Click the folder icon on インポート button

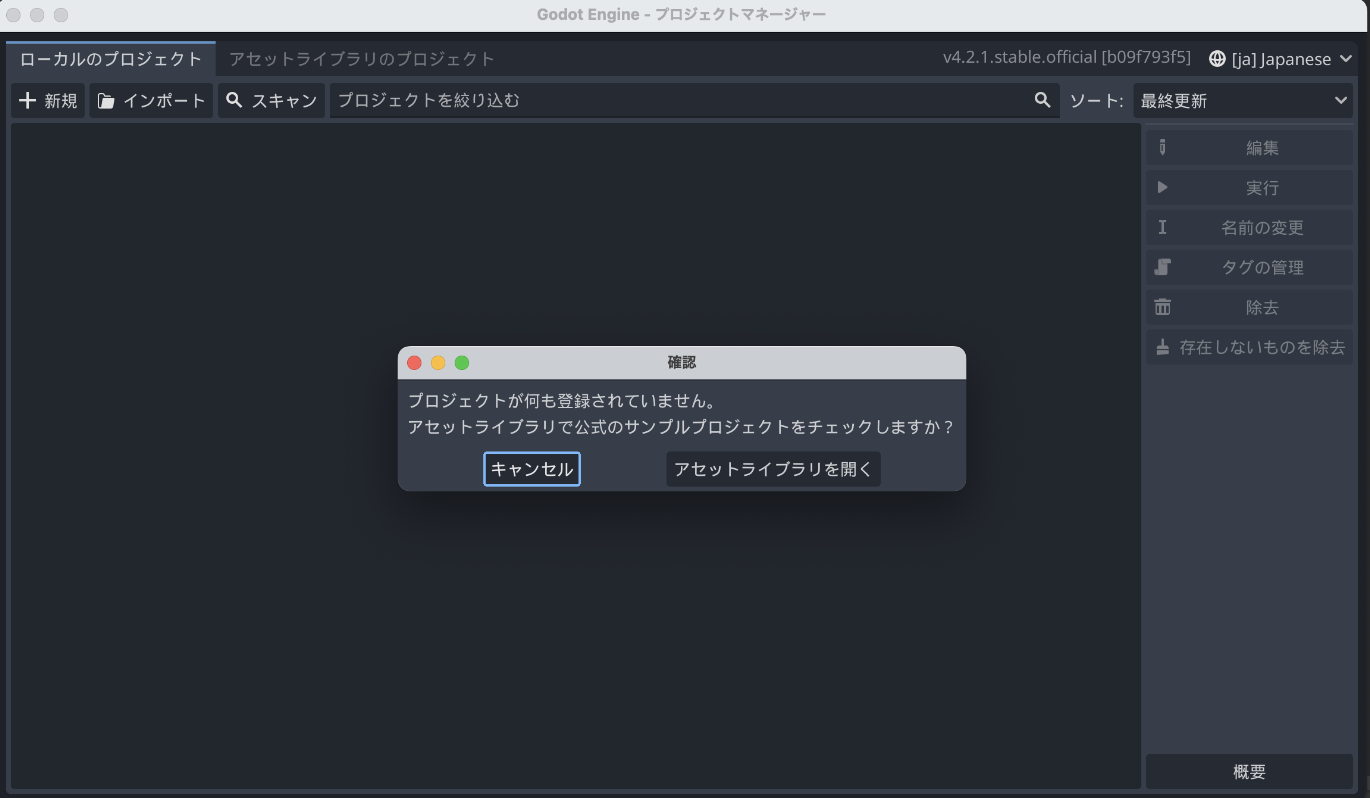point(106,100)
